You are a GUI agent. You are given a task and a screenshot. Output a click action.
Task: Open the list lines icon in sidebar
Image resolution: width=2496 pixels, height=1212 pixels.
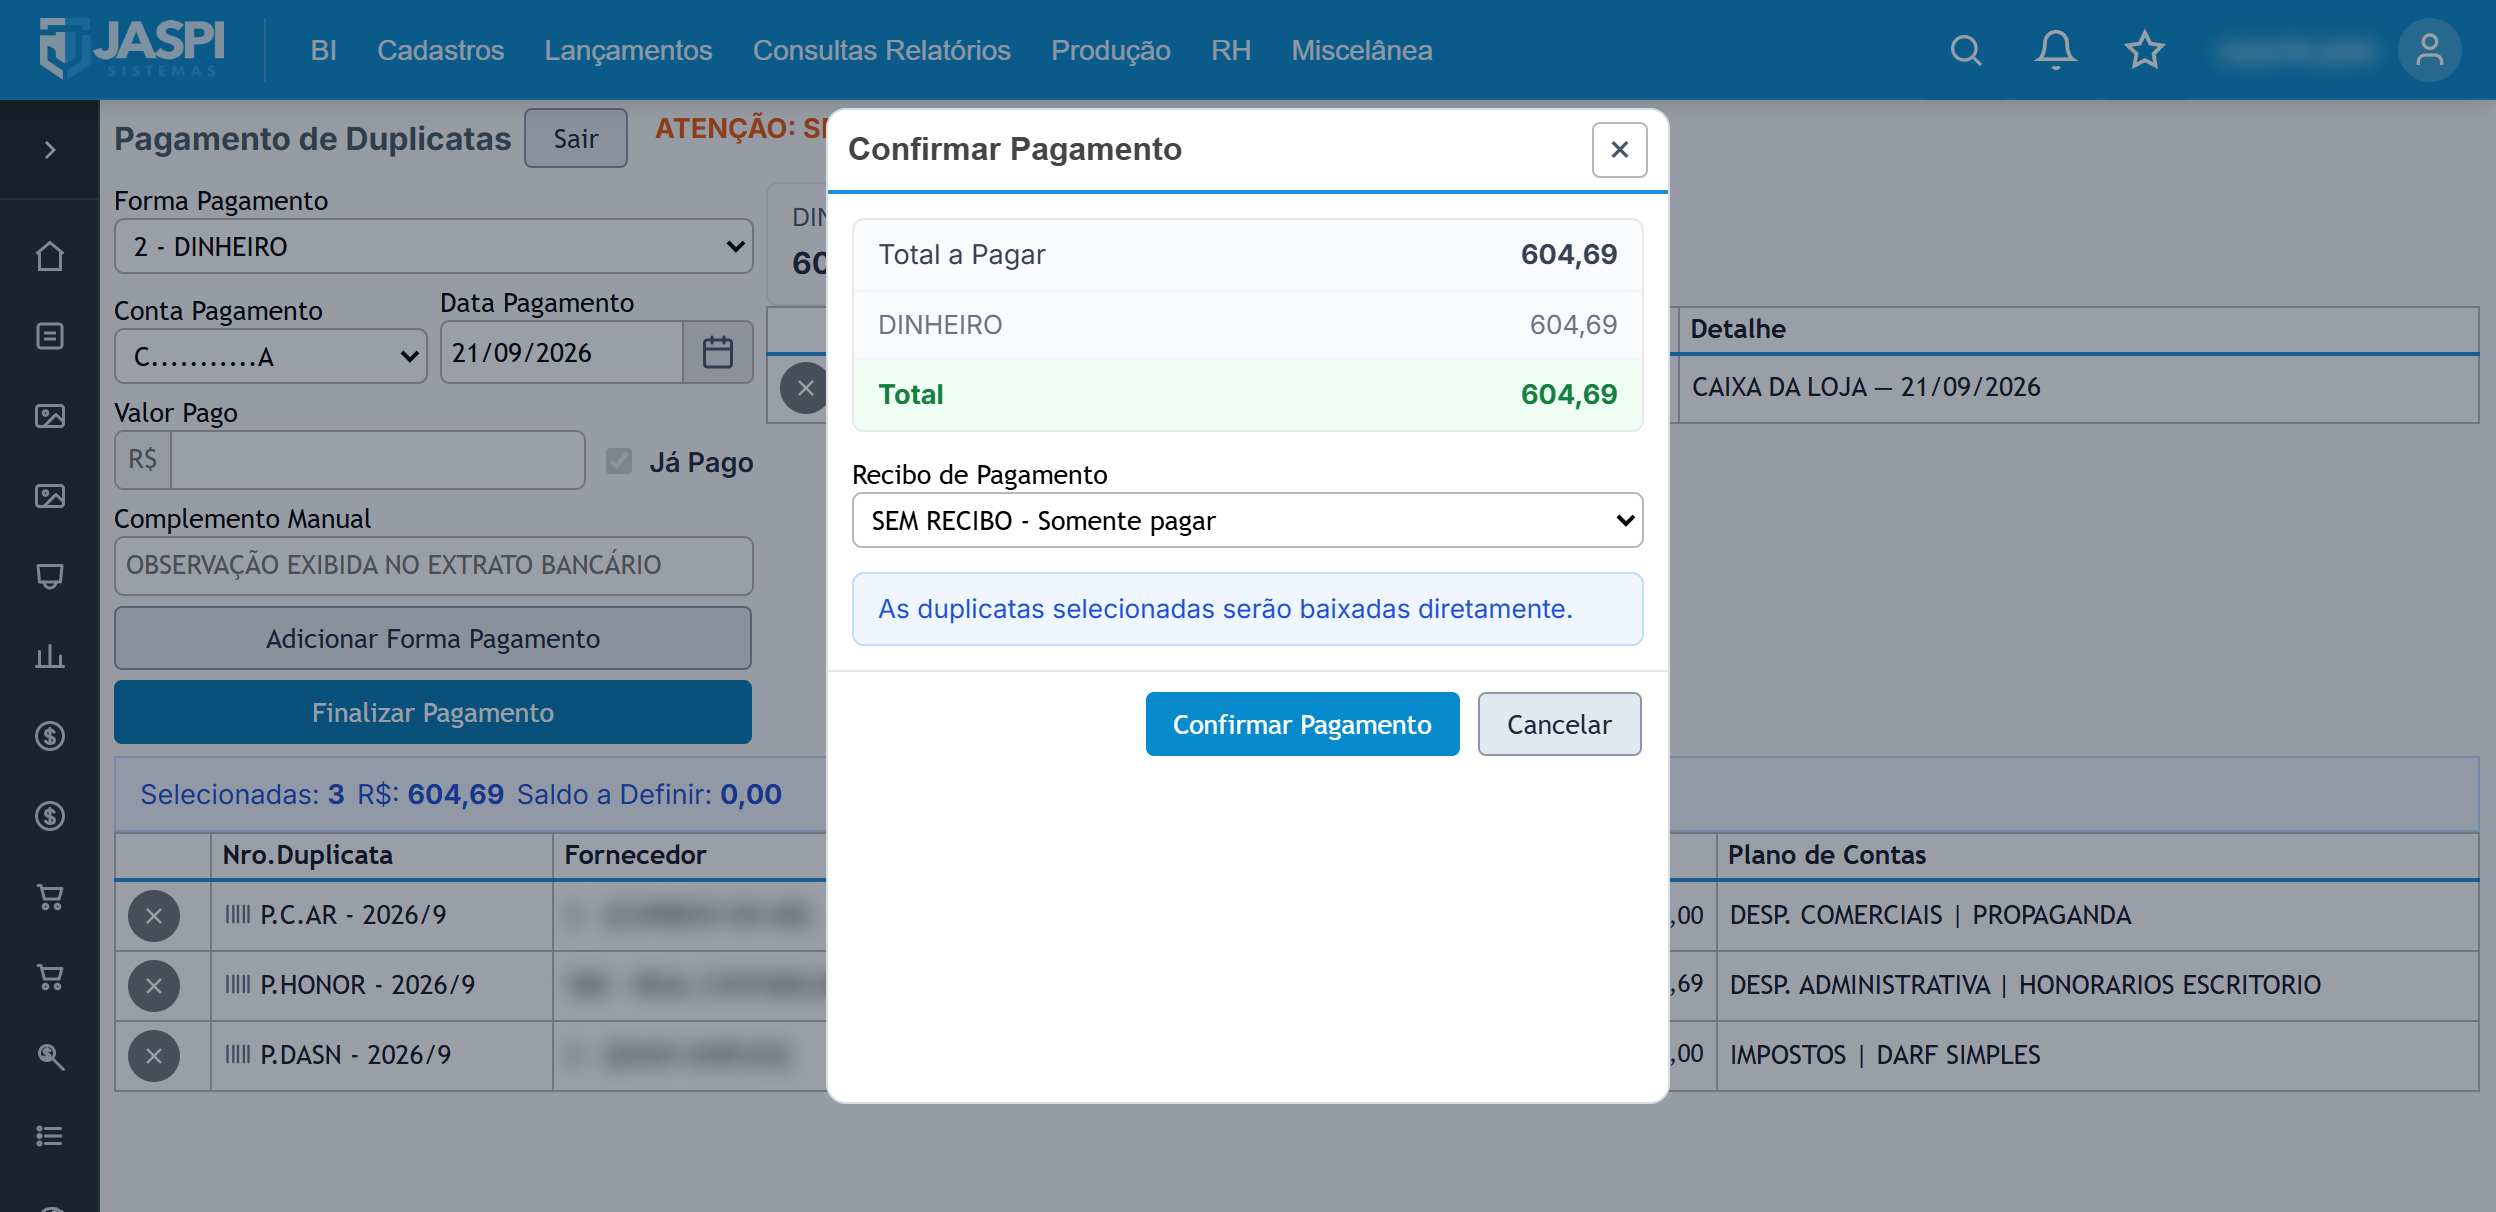[50, 1136]
